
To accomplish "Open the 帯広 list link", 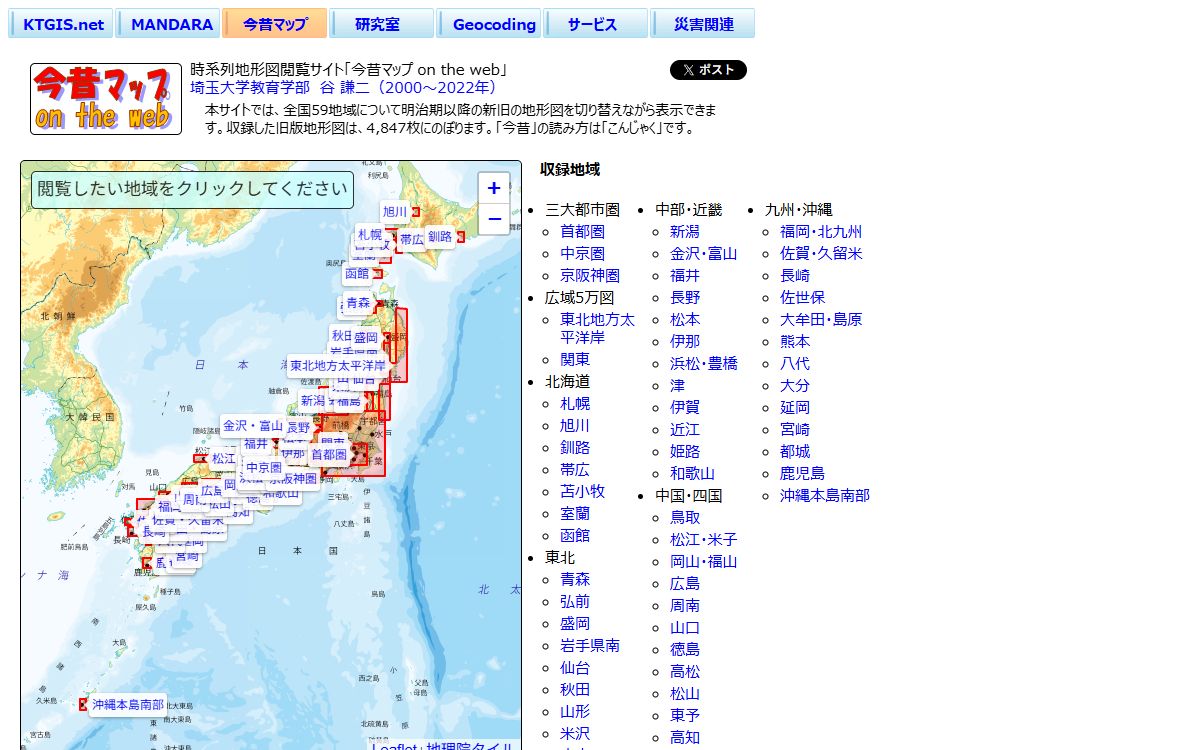I will pyautogui.click(x=575, y=469).
